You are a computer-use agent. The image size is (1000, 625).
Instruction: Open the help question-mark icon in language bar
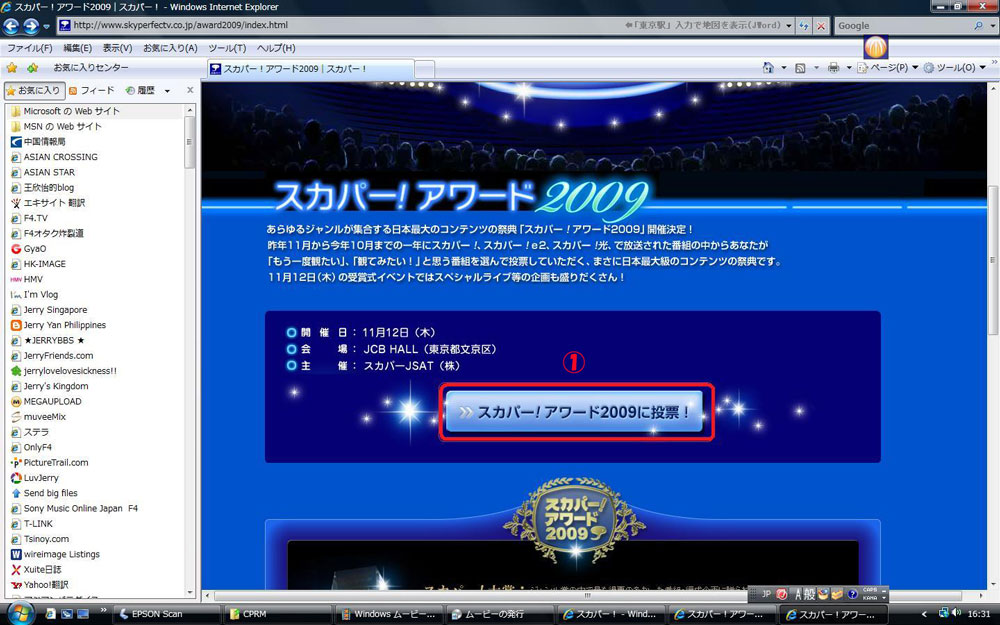click(x=852, y=594)
